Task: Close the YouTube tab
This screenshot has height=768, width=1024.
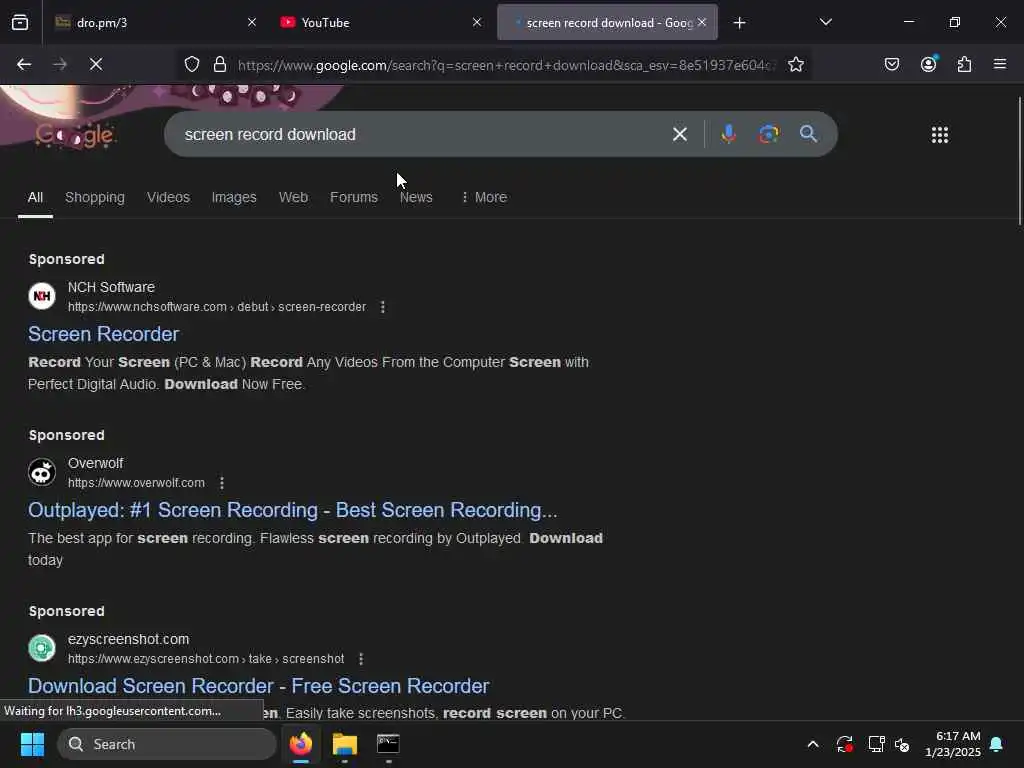Action: tap(477, 22)
